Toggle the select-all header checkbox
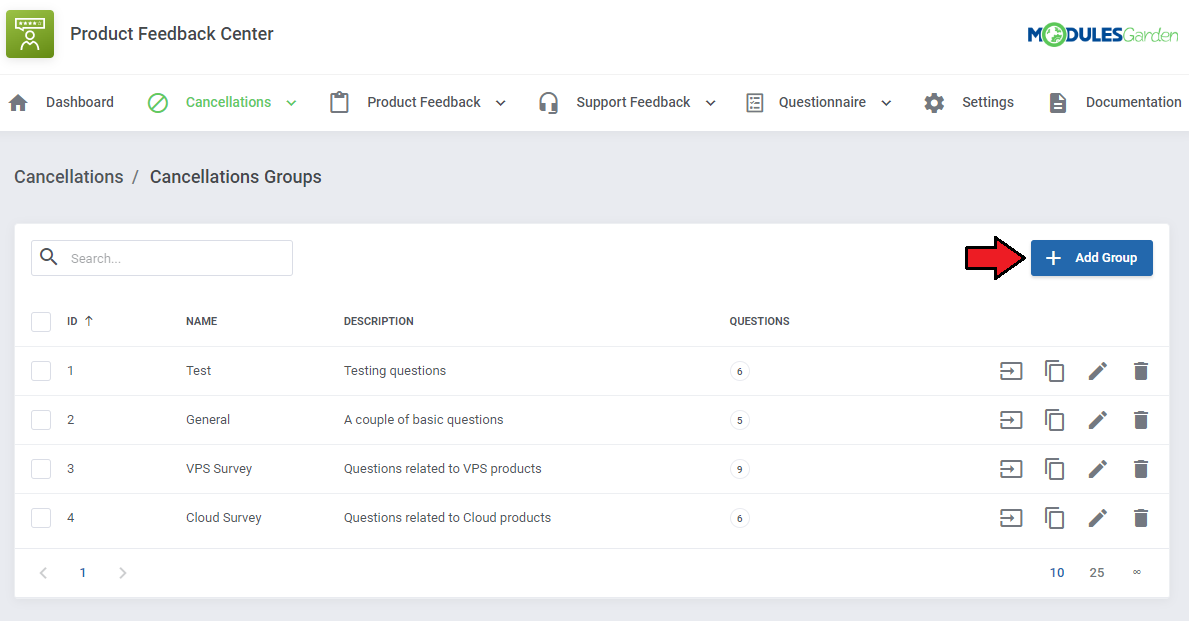The height and width of the screenshot is (621, 1189). pos(41,321)
